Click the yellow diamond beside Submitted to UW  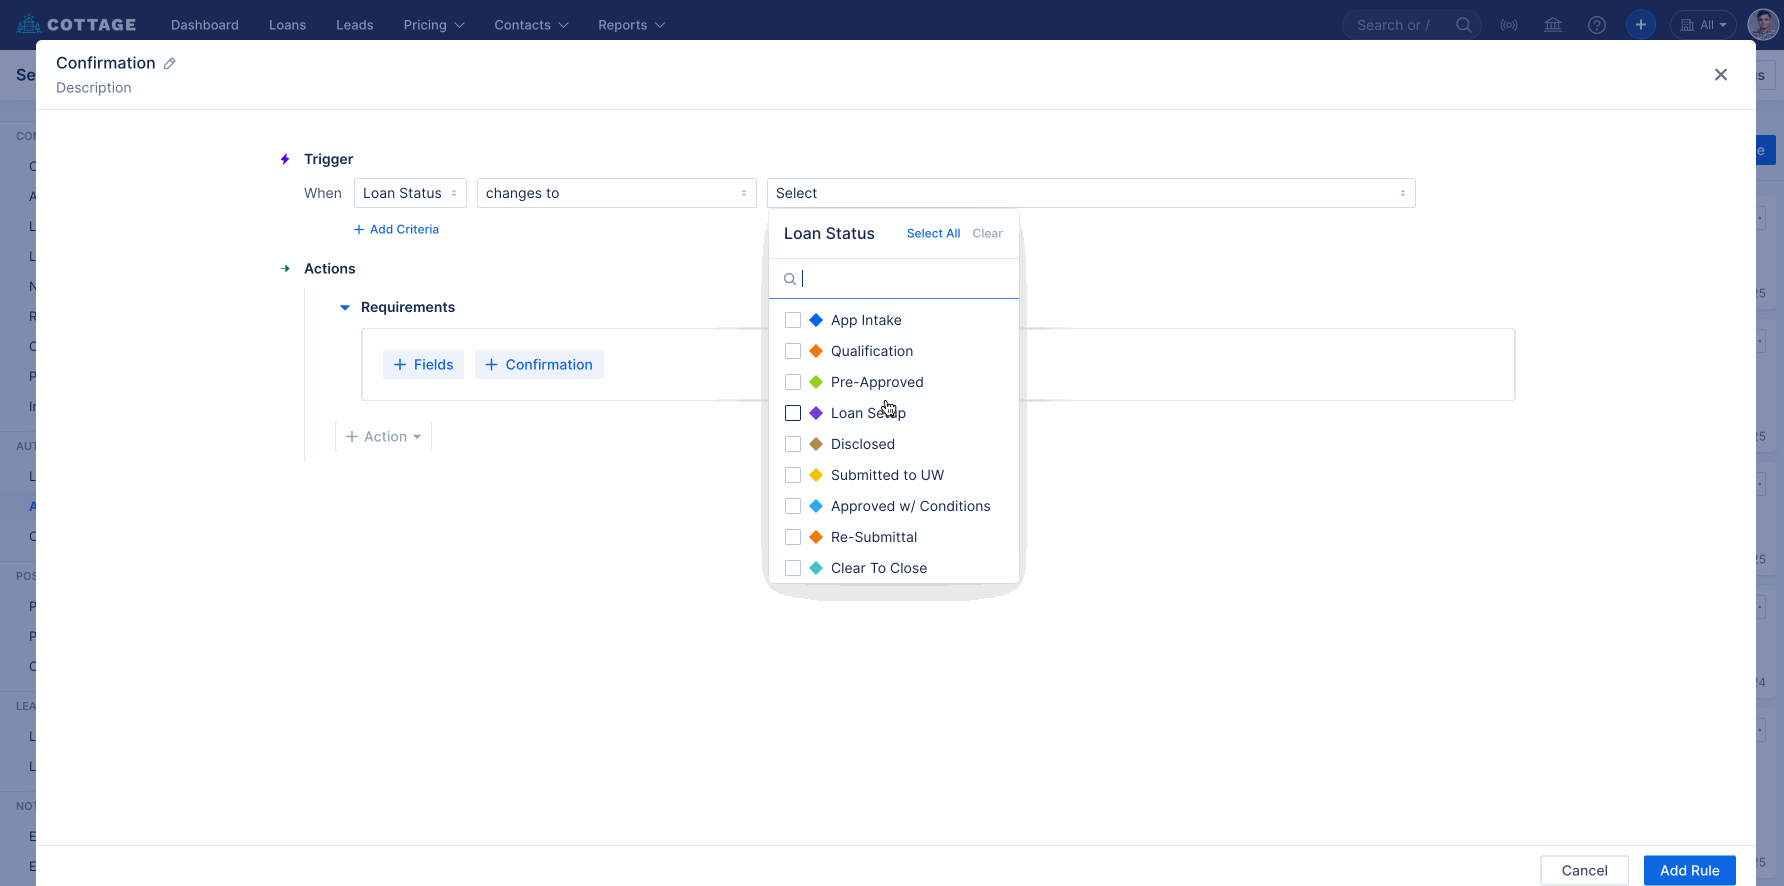pyautogui.click(x=816, y=475)
